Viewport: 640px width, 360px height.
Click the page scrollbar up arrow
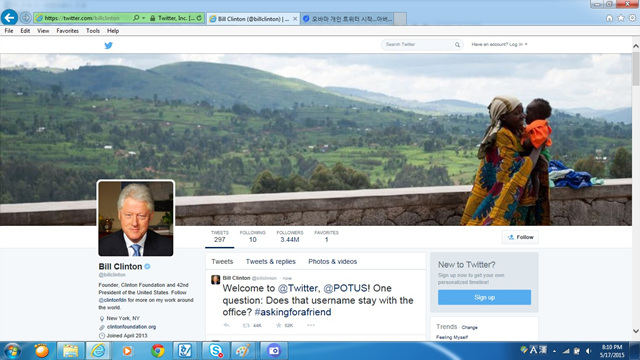636,46
